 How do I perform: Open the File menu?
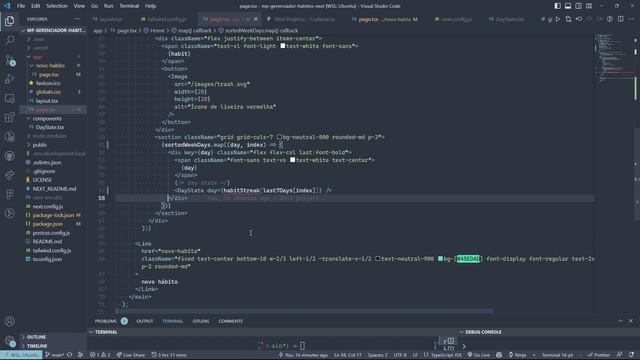pyautogui.click(x=21, y=6)
